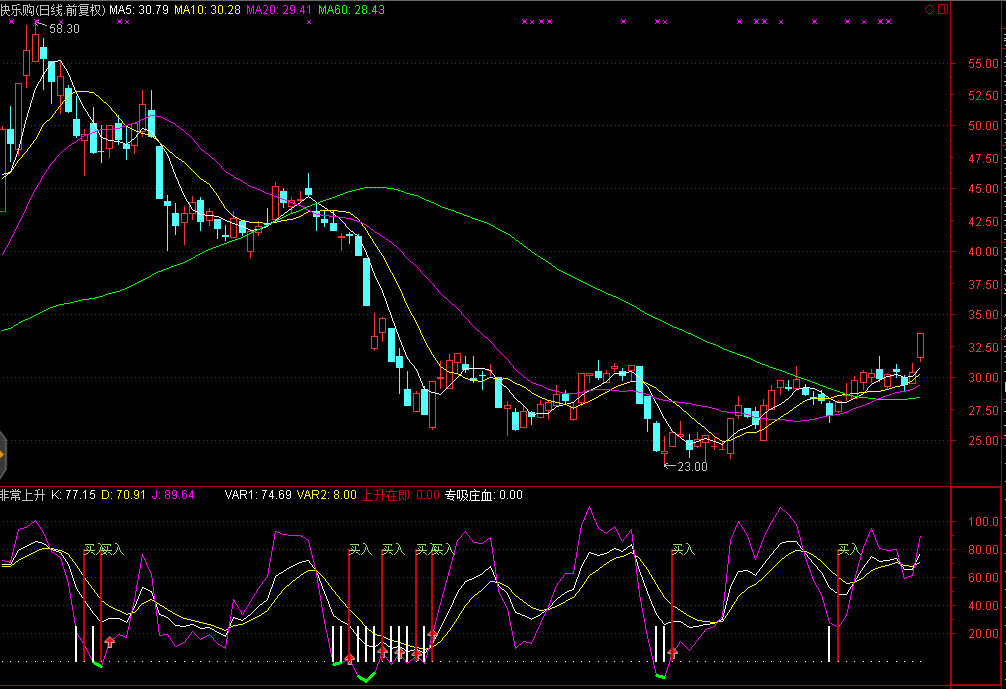Click the split-window panel icon at top right
1006x689 pixels.
942,9
